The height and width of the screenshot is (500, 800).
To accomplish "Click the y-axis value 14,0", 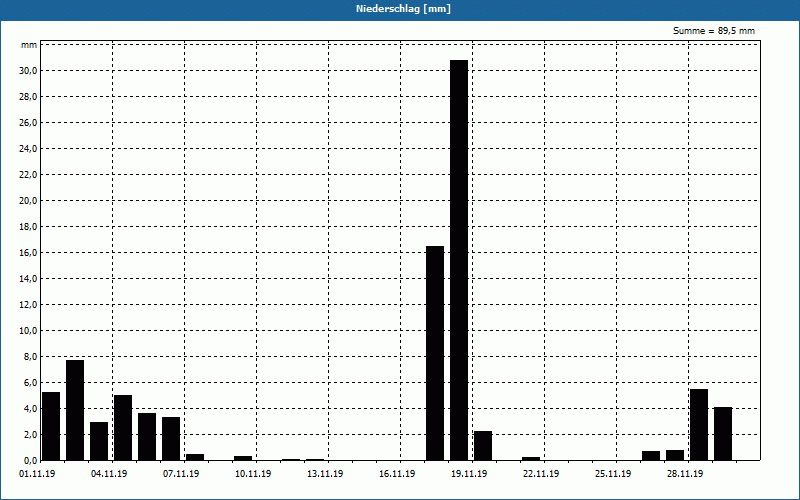I will 28,279.
